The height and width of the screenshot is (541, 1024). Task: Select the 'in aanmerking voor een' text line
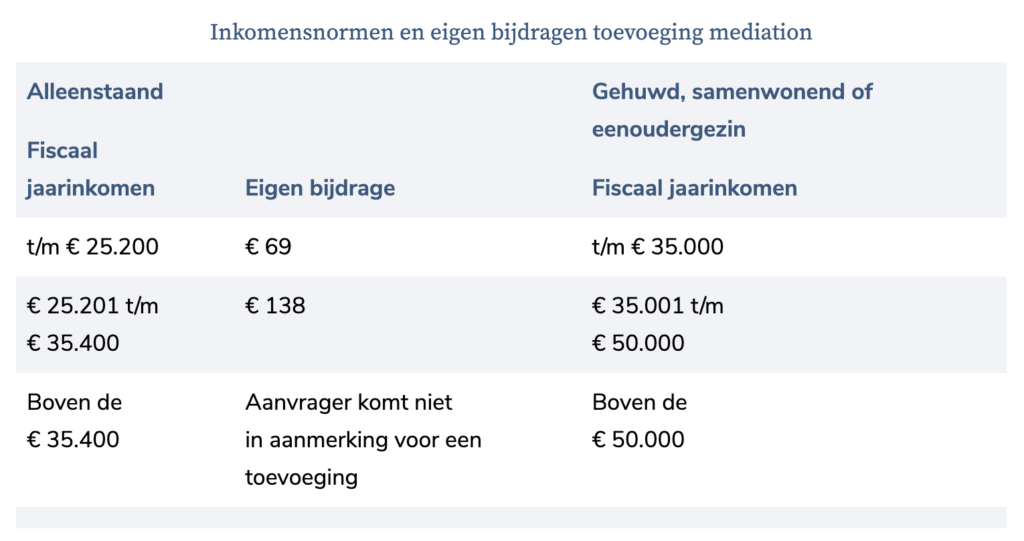(363, 440)
